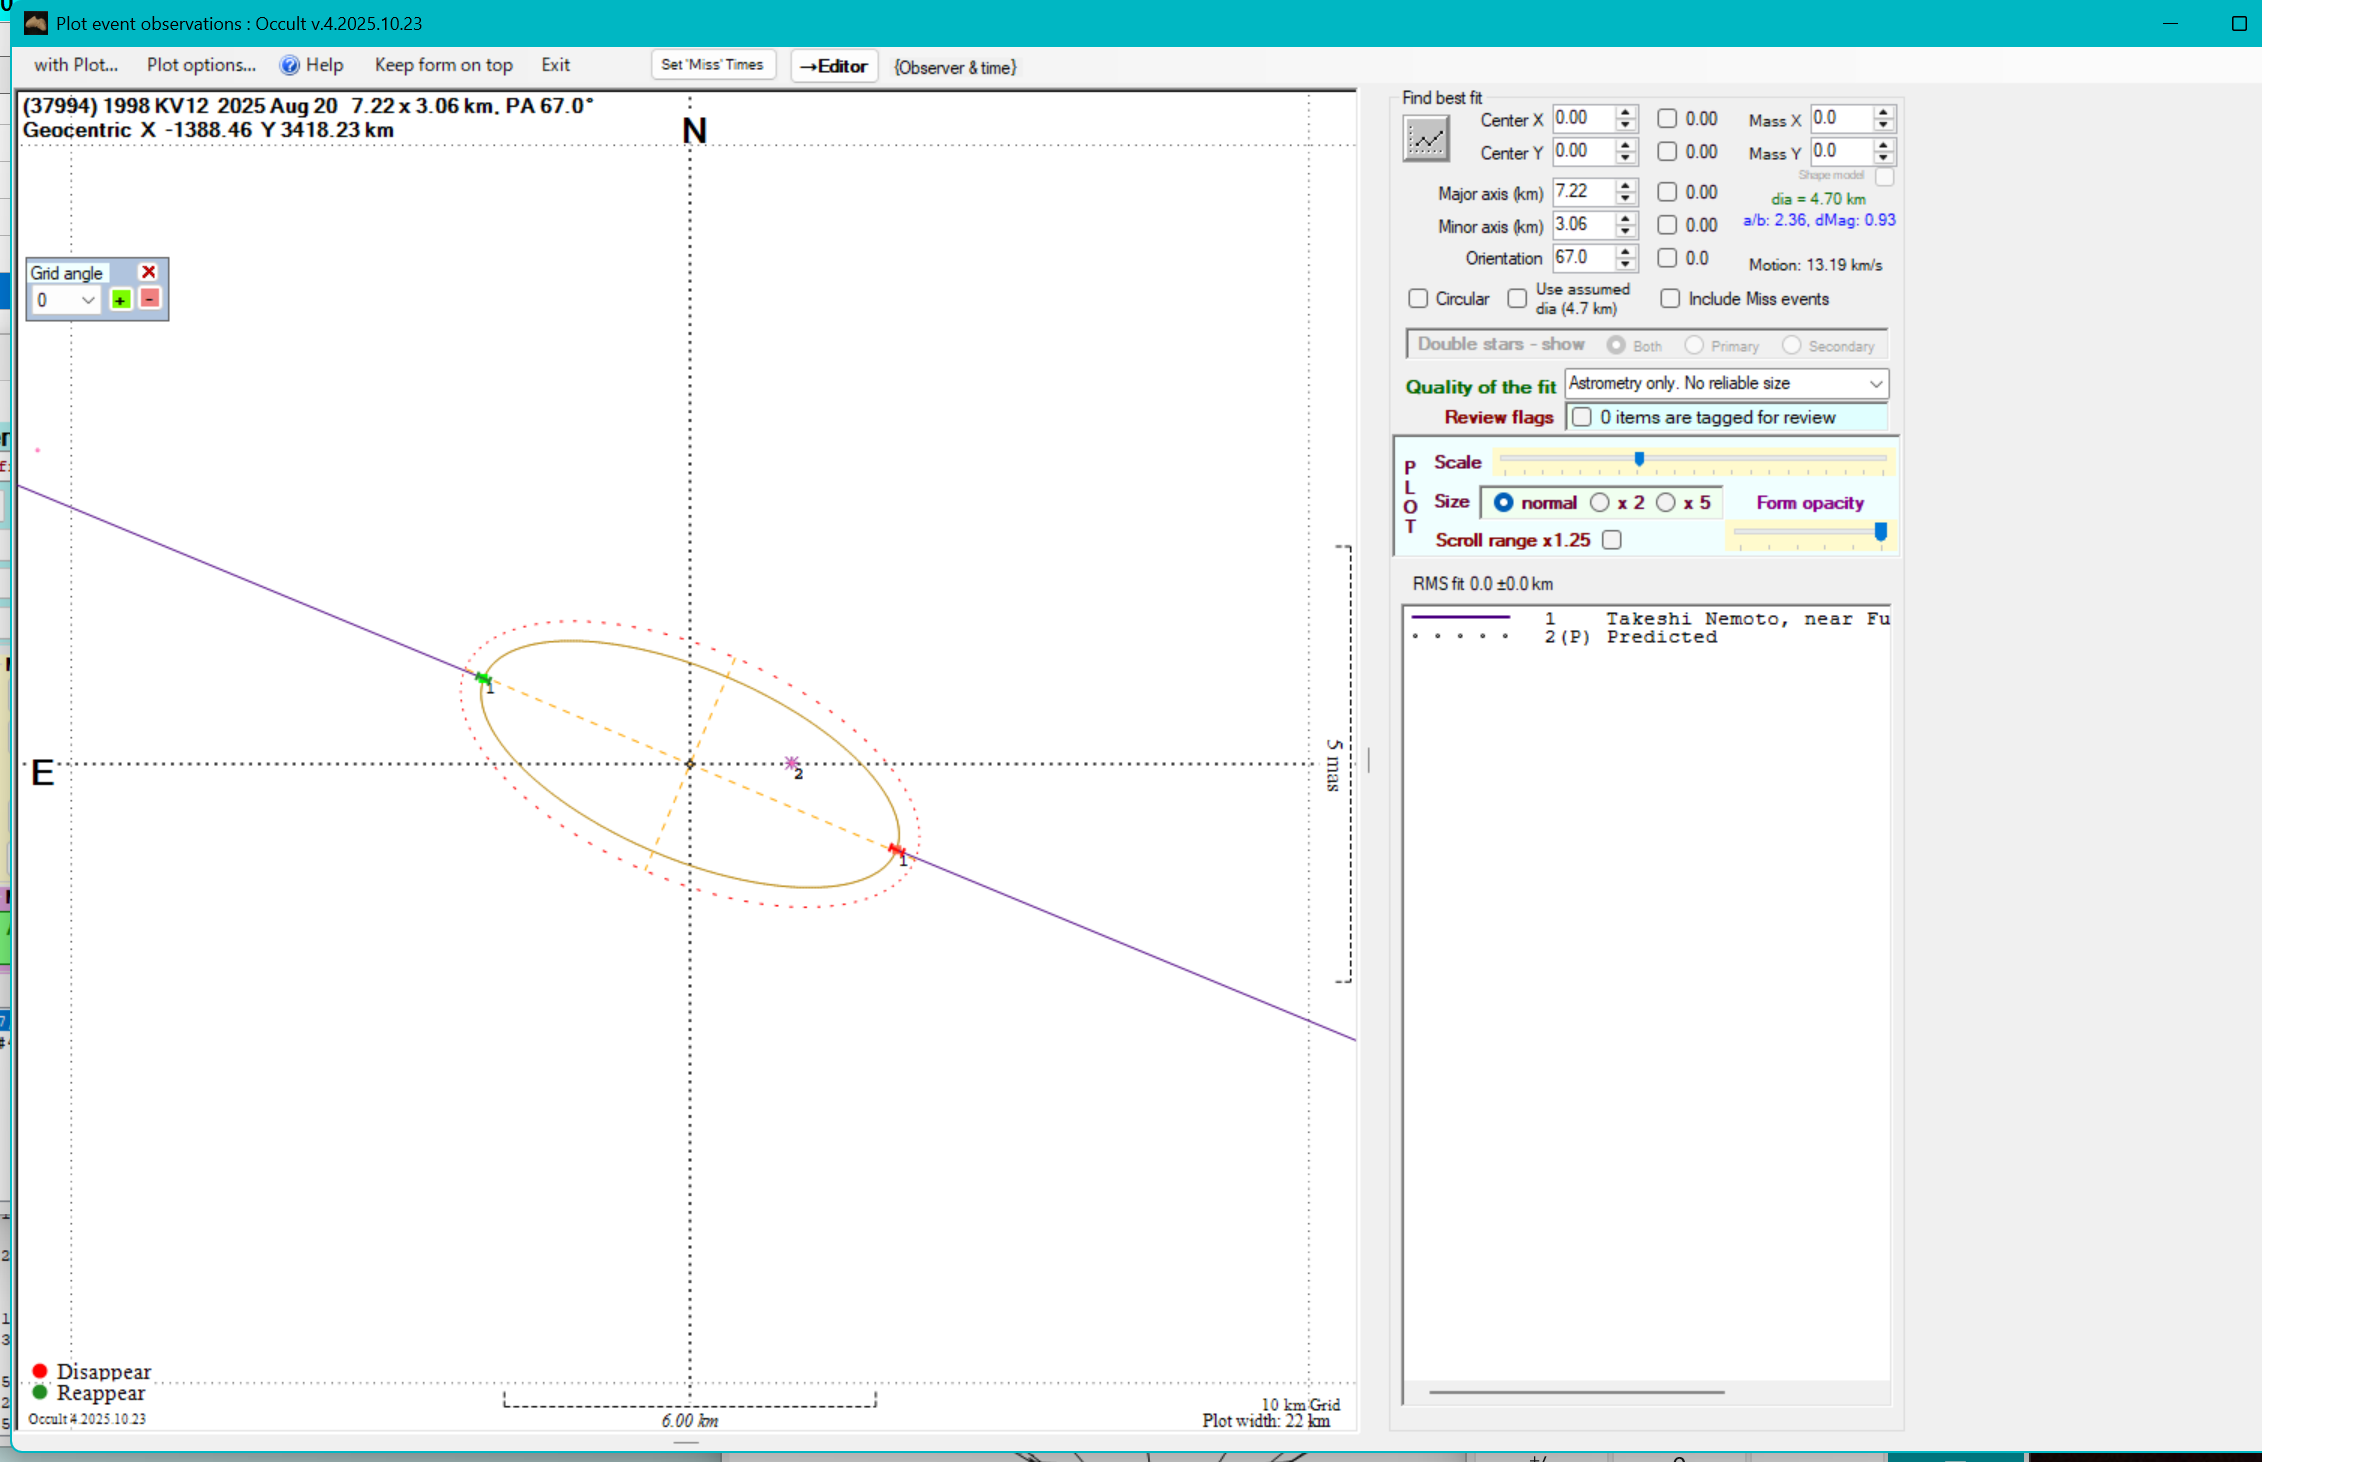
Task: Toggle Scroll range x1.25 checkbox
Action: (1611, 540)
